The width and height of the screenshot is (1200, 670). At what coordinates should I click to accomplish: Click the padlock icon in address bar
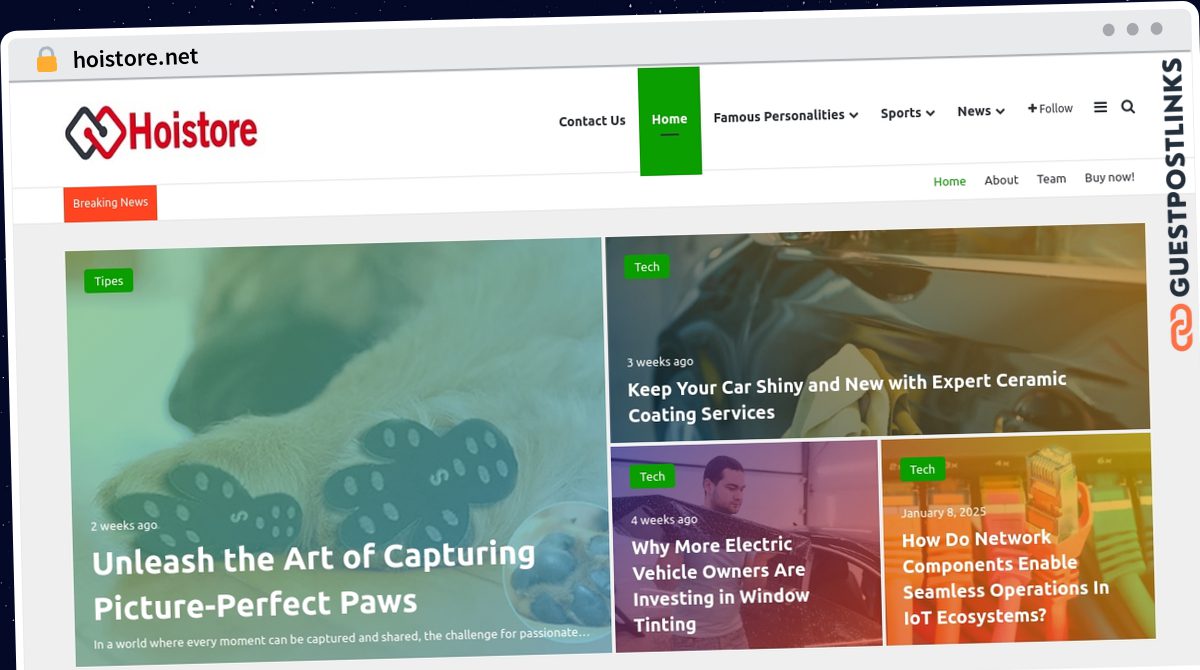coord(46,60)
